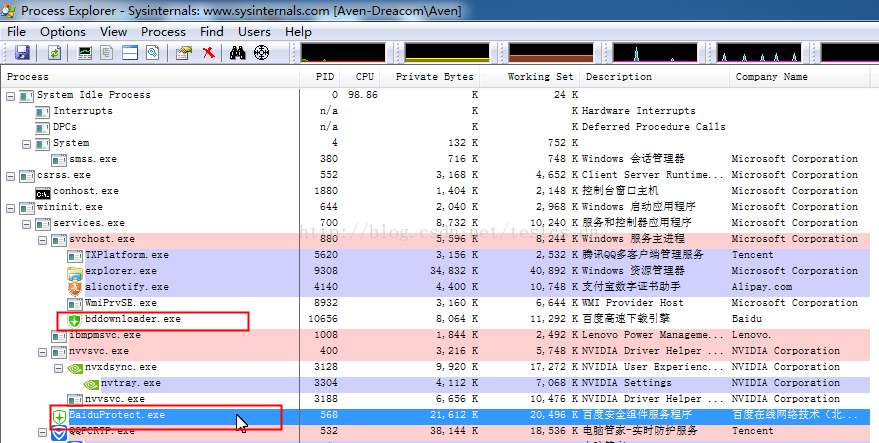Click the explorer.exe folder icon
879x443 pixels.
click(75, 271)
